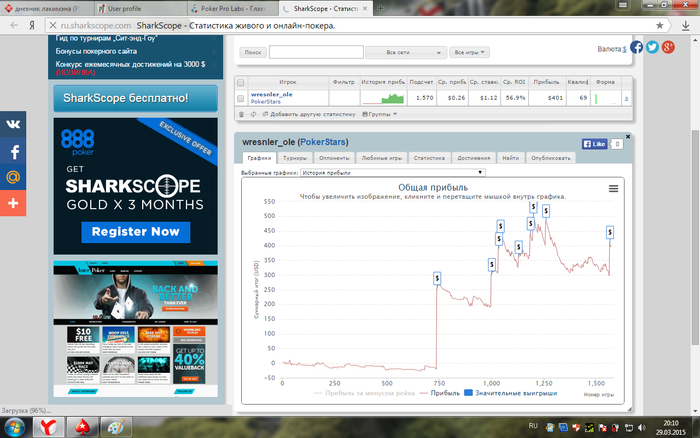Click 'Добавить другую статистику' link
700x438 pixels.
click(x=309, y=114)
